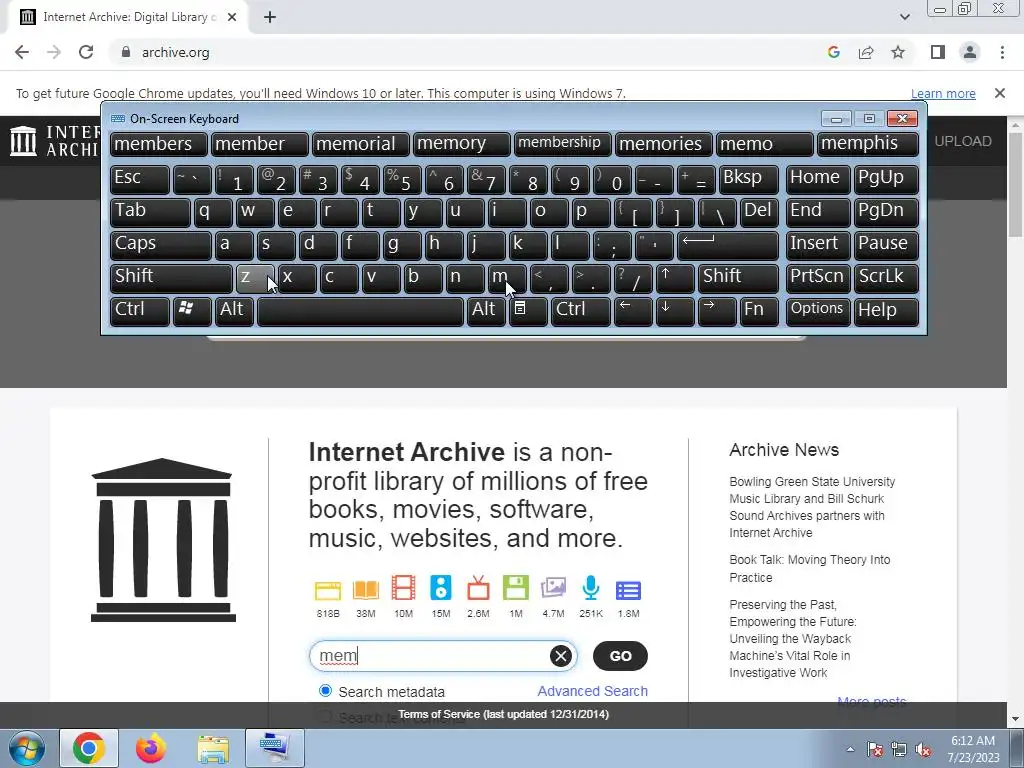Click the browser back arrow
Screen dimensions: 1024x768
click(x=22, y=52)
